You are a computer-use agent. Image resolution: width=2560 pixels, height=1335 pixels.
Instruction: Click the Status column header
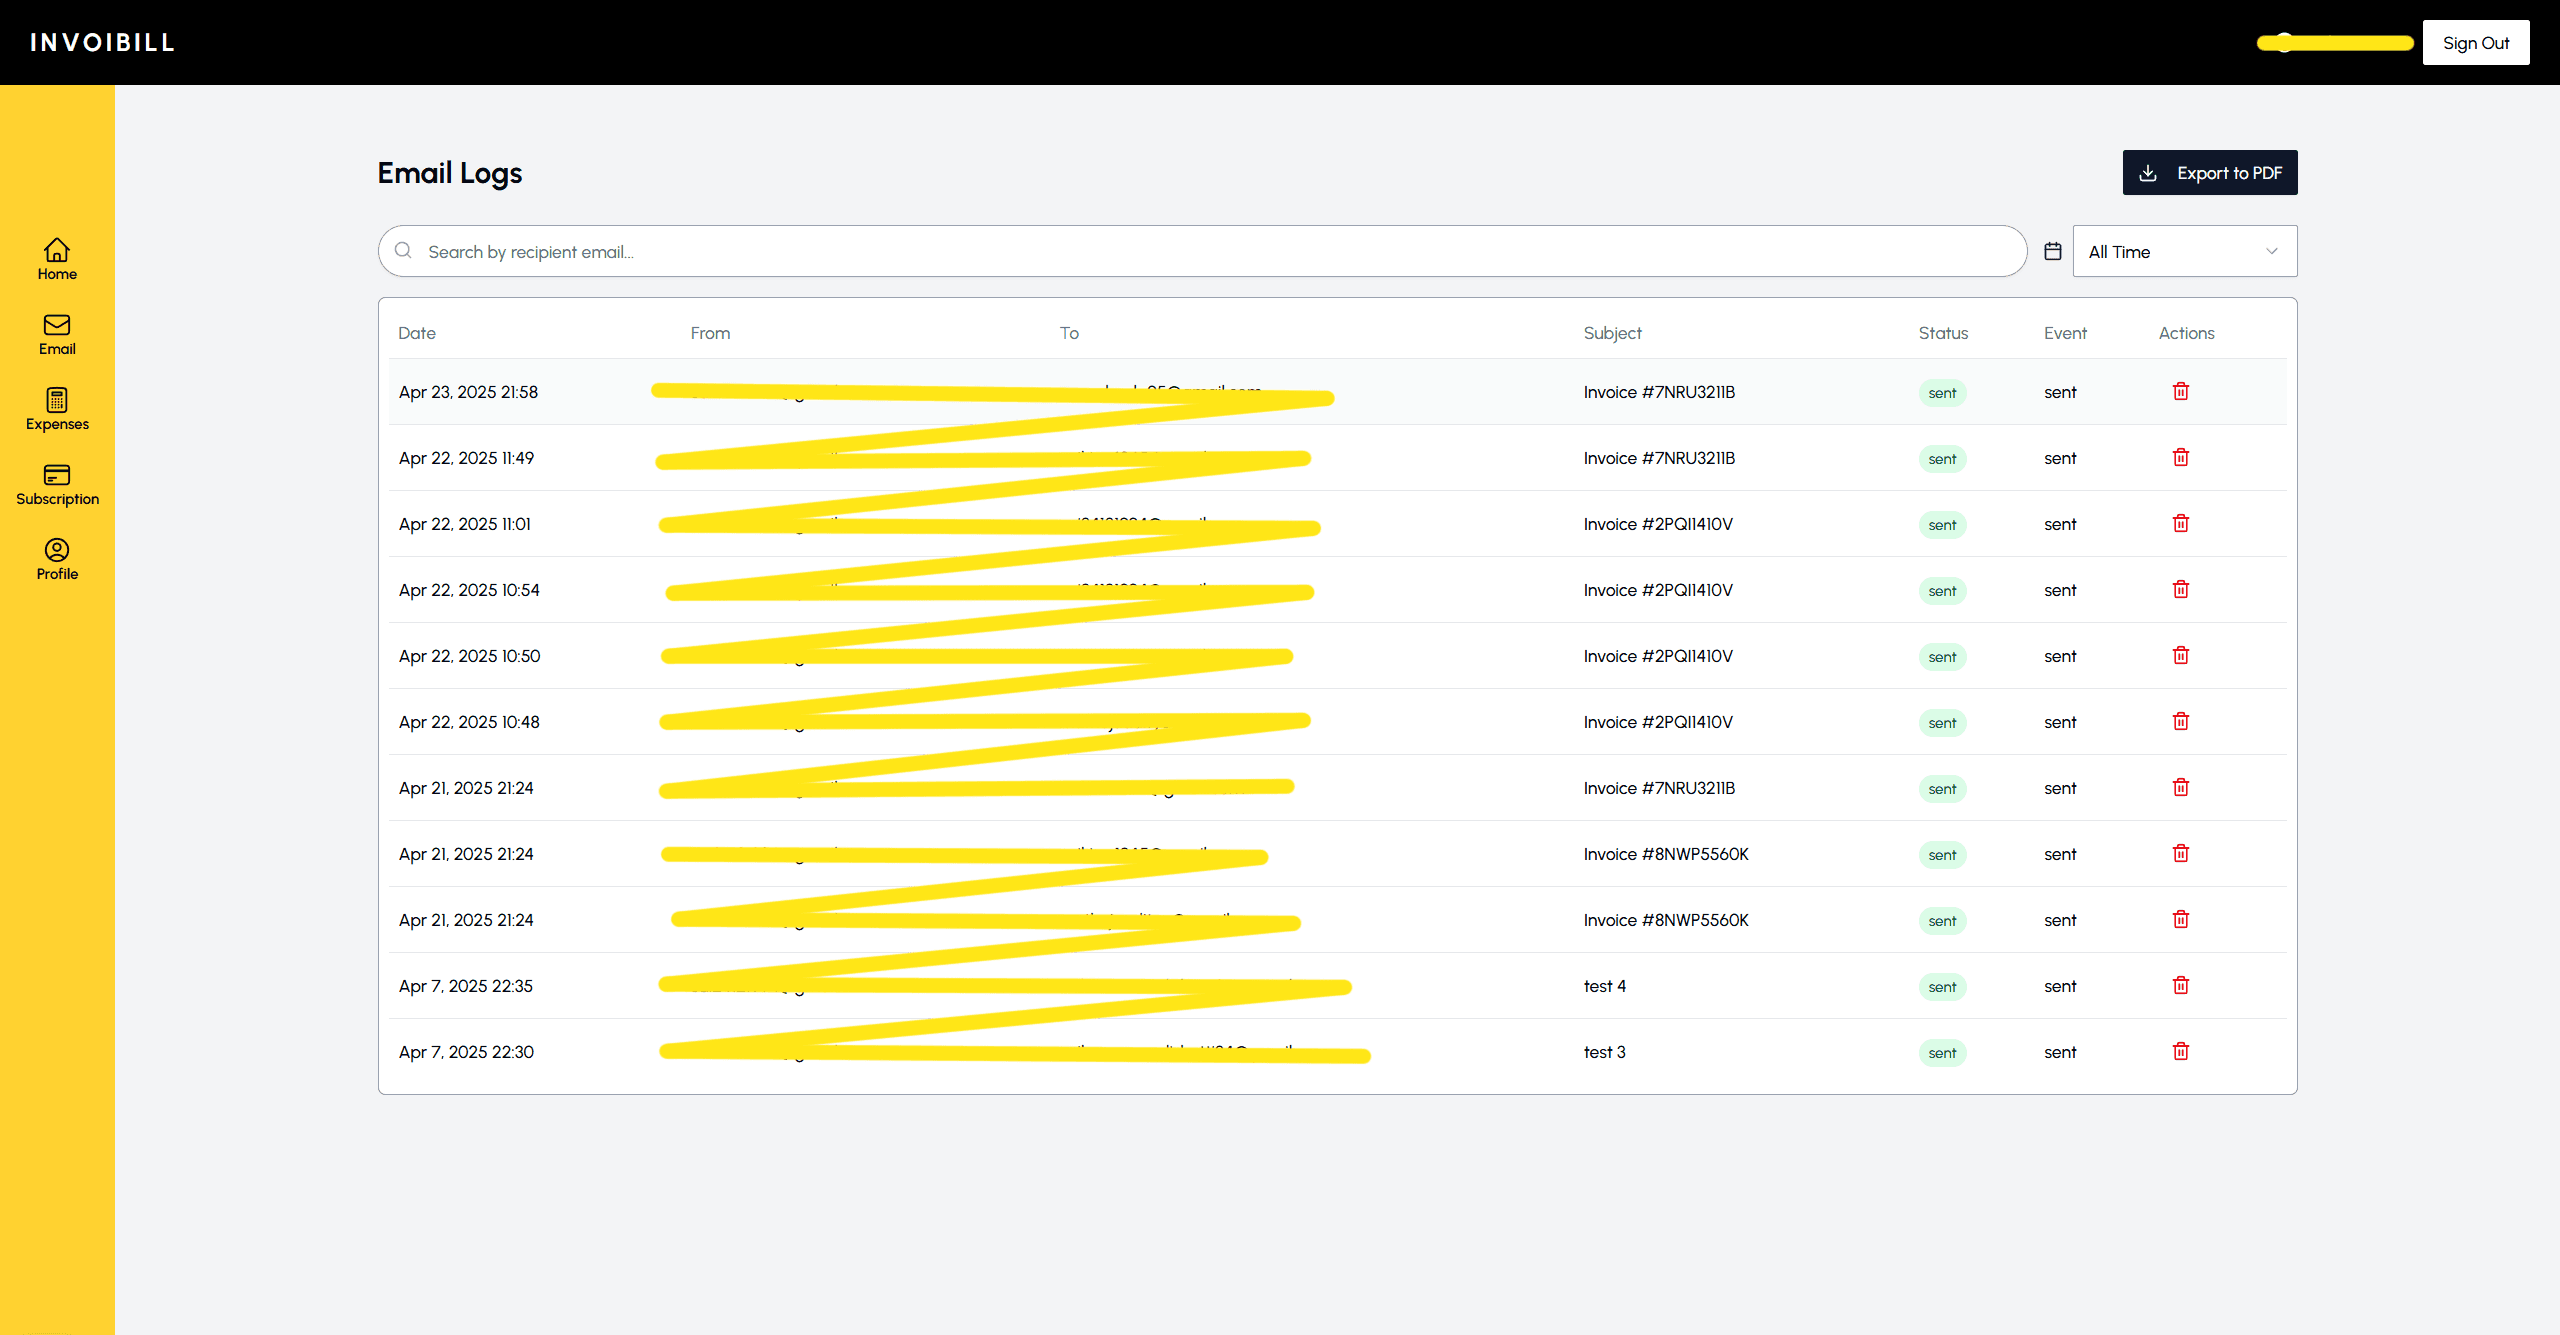[1942, 333]
